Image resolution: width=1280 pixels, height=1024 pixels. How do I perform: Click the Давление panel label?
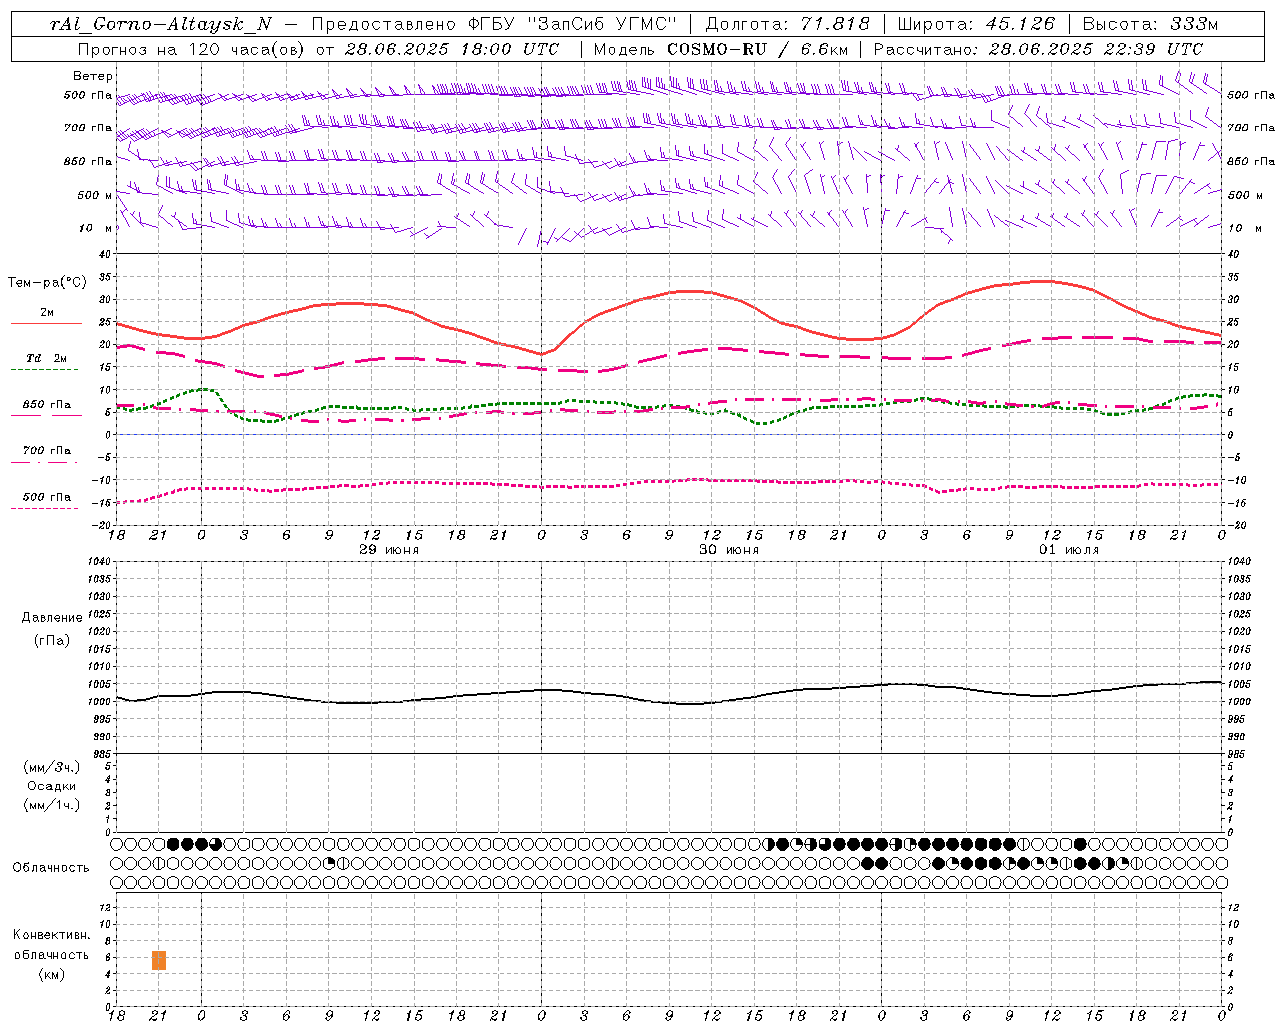52,618
